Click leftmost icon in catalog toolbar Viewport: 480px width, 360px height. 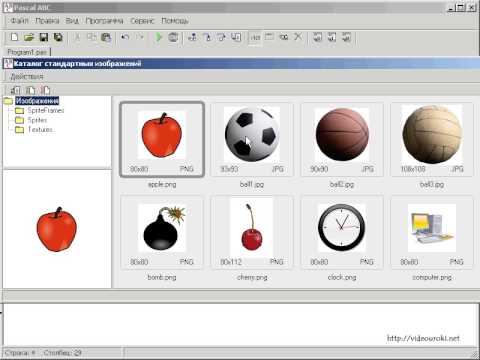15,90
